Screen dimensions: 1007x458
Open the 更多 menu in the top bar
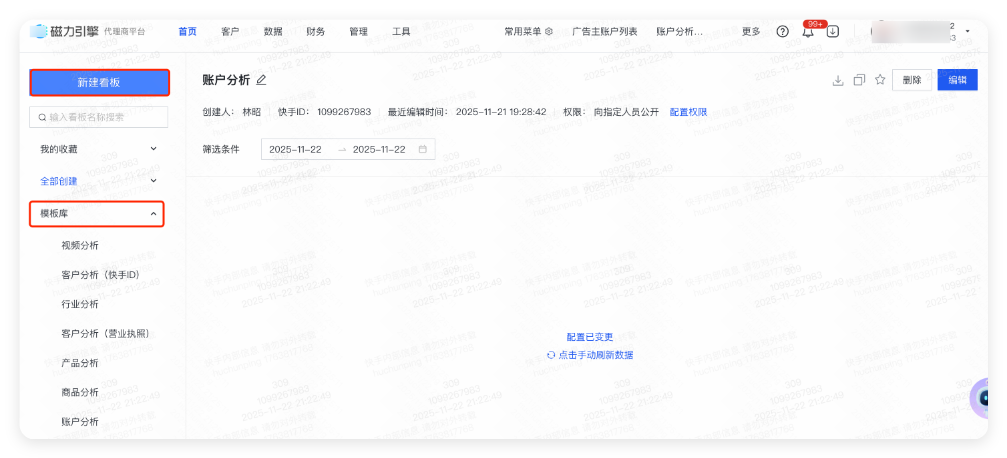point(751,31)
